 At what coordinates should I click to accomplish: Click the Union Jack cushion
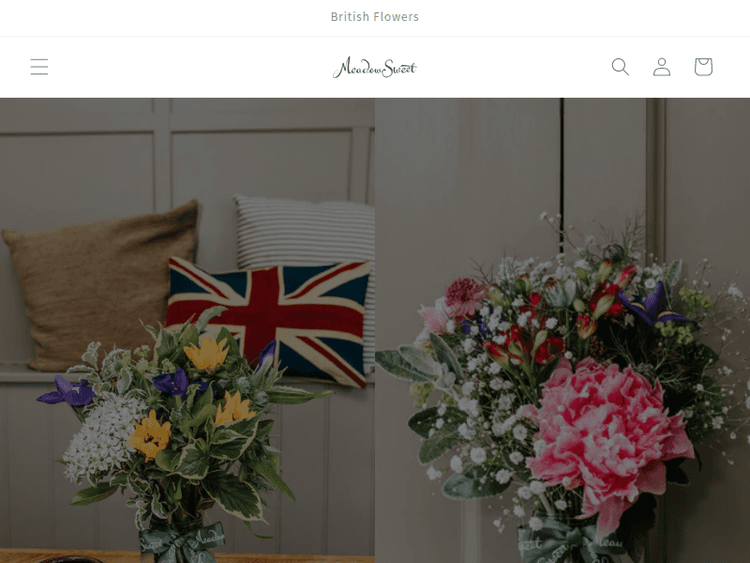pyautogui.click(x=269, y=318)
